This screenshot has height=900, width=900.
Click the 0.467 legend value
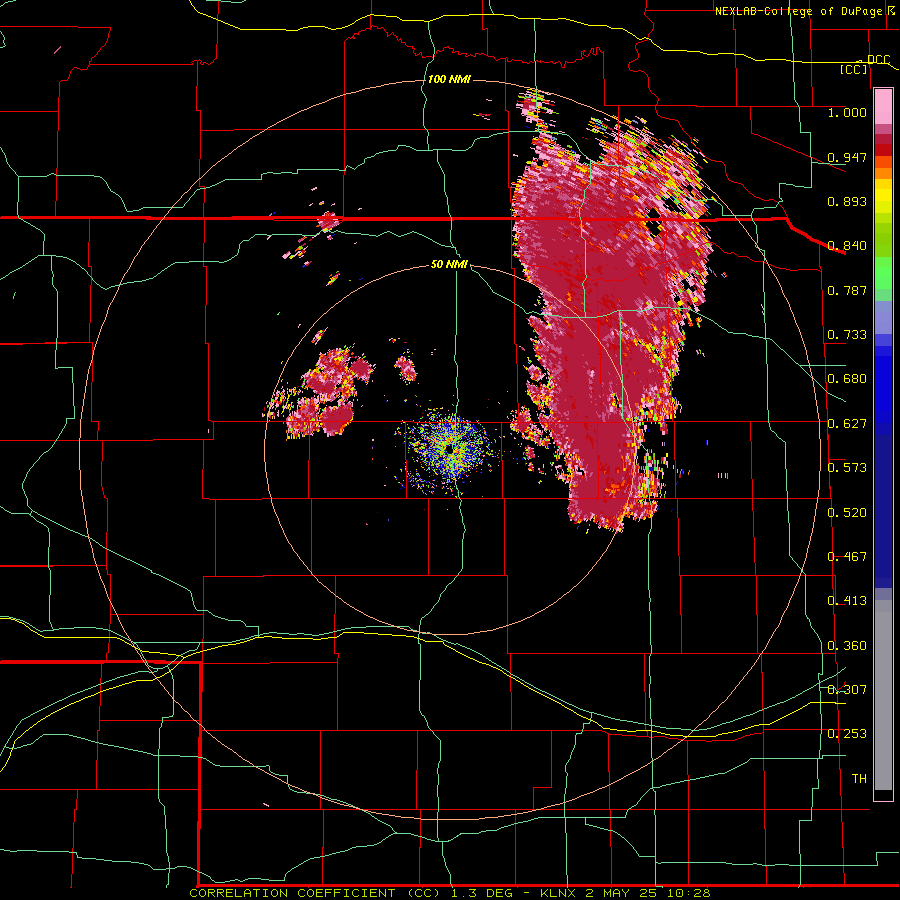tap(847, 557)
